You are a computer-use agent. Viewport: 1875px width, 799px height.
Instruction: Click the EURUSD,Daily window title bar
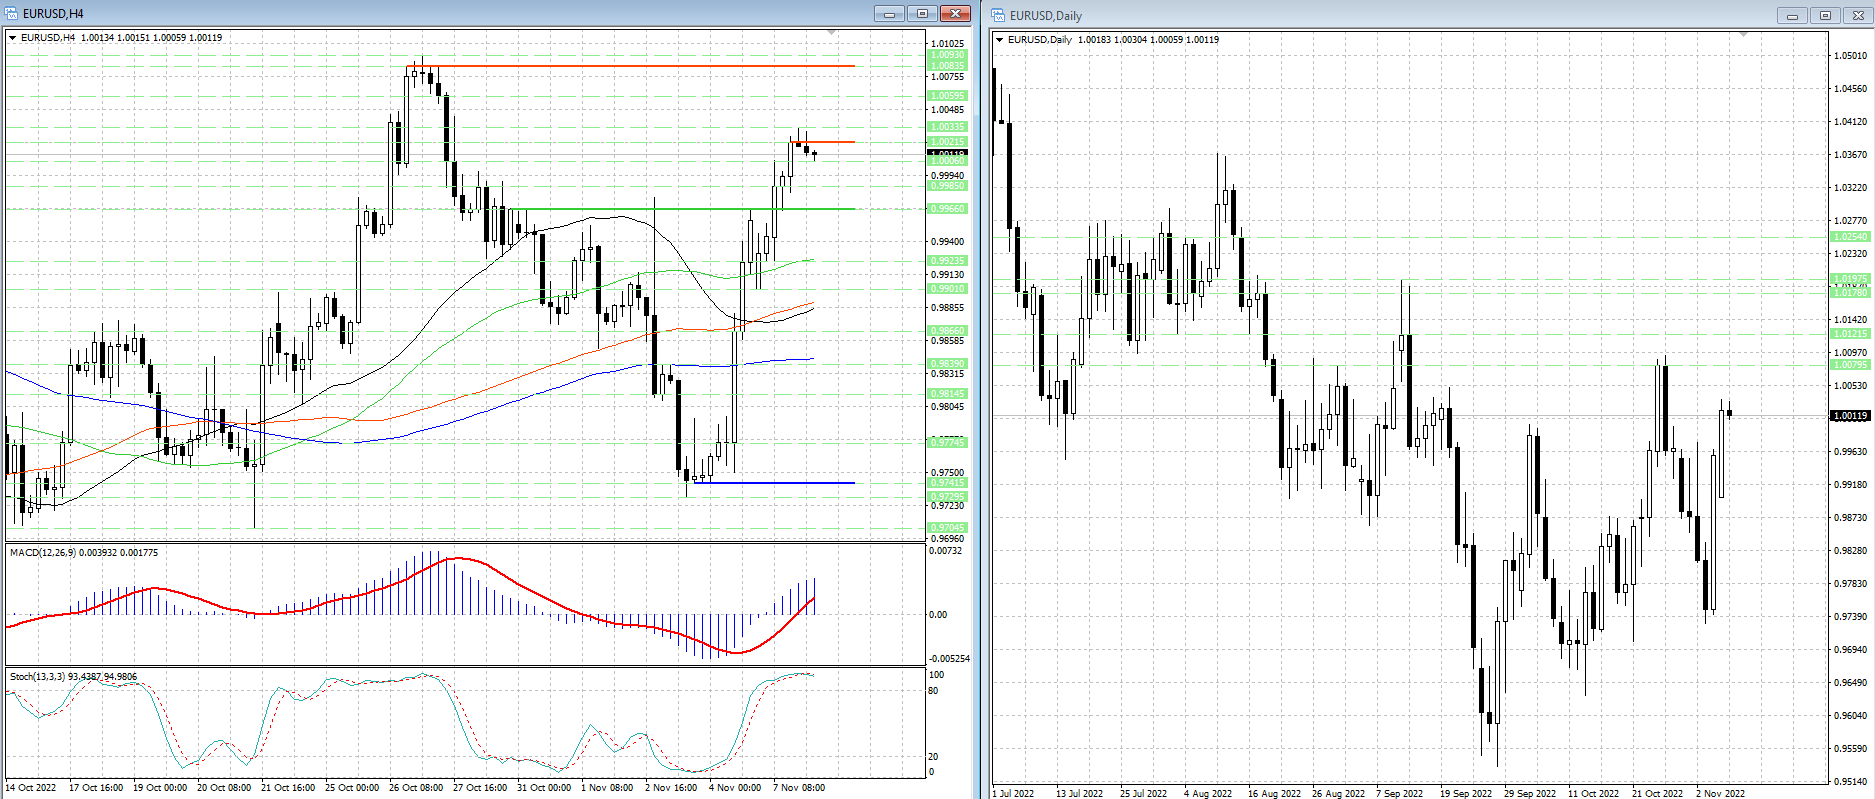(x=1400, y=15)
